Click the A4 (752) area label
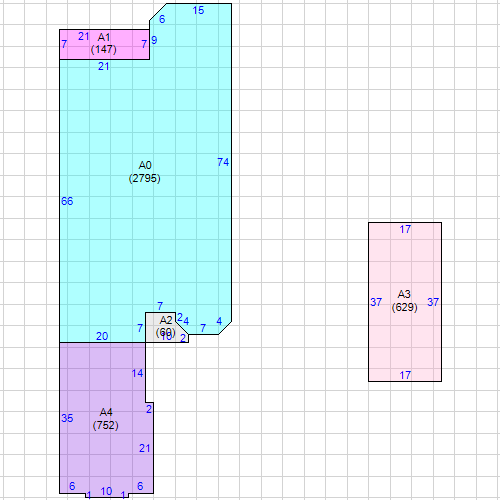This screenshot has width=500, height=500. point(106,419)
